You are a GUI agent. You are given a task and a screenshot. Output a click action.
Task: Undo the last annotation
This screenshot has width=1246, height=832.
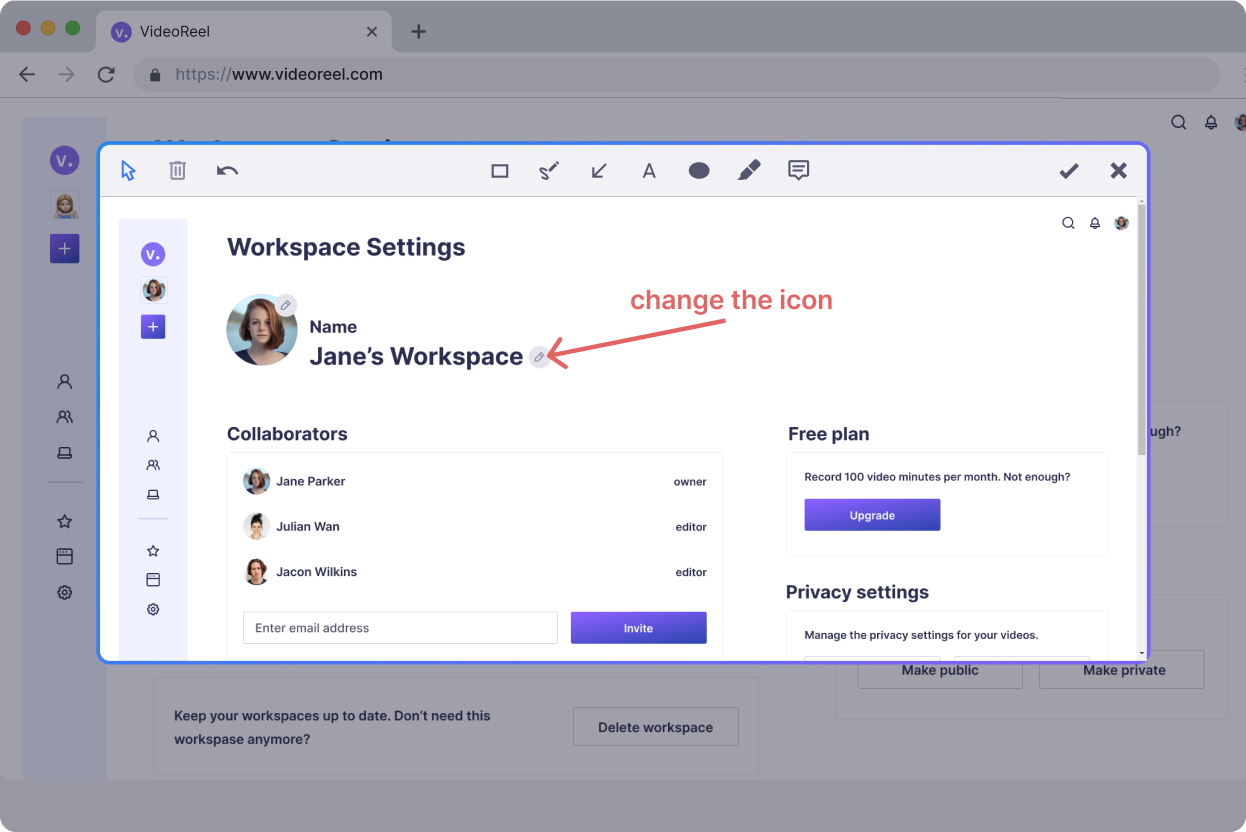pos(227,171)
